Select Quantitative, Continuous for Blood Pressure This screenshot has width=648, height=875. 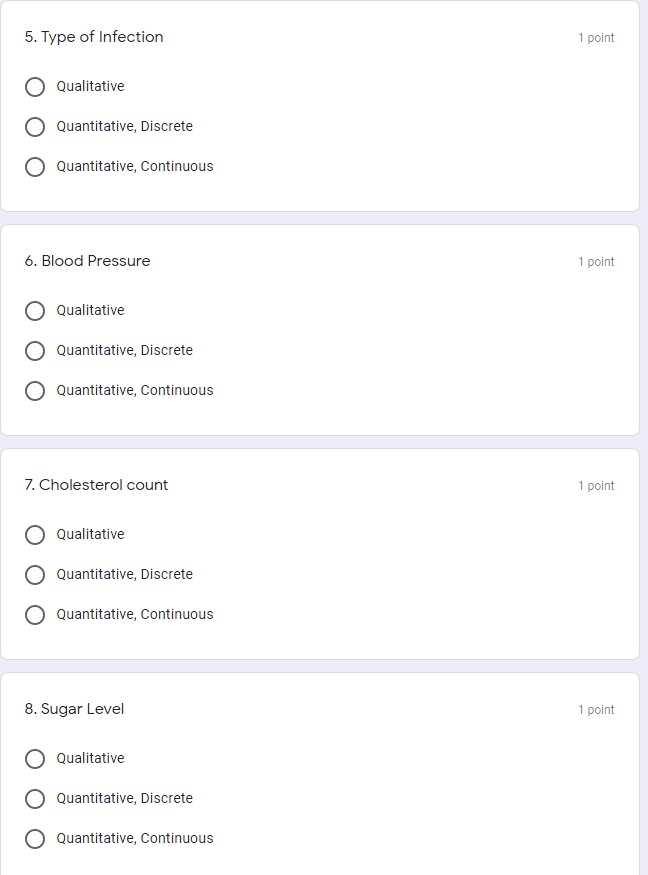point(35,391)
